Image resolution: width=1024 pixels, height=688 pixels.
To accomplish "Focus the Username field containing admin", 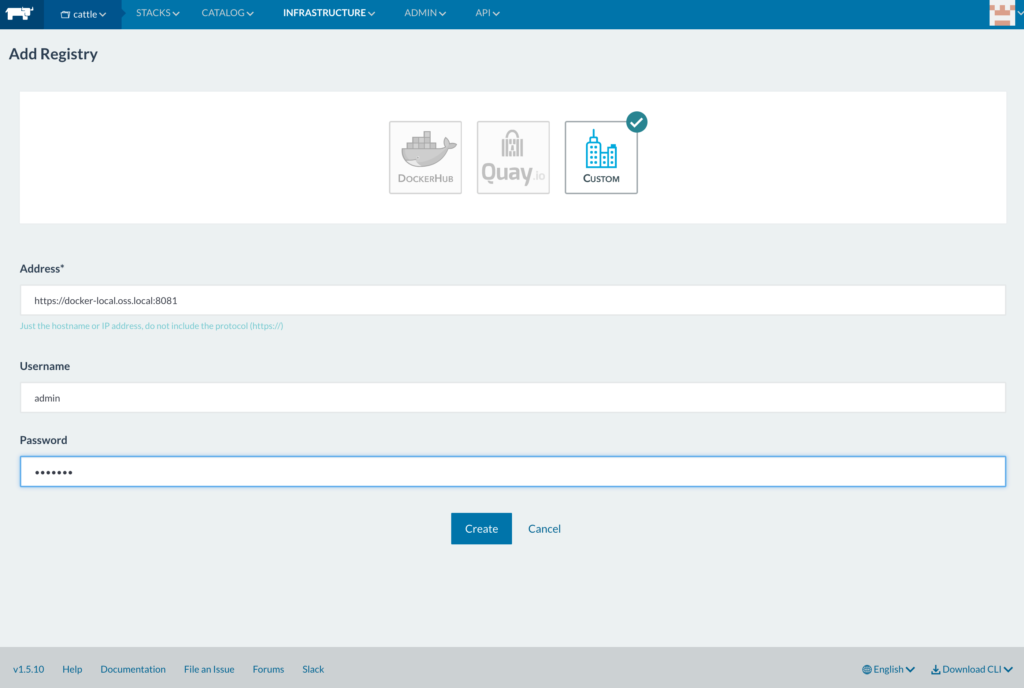I will pos(512,397).
